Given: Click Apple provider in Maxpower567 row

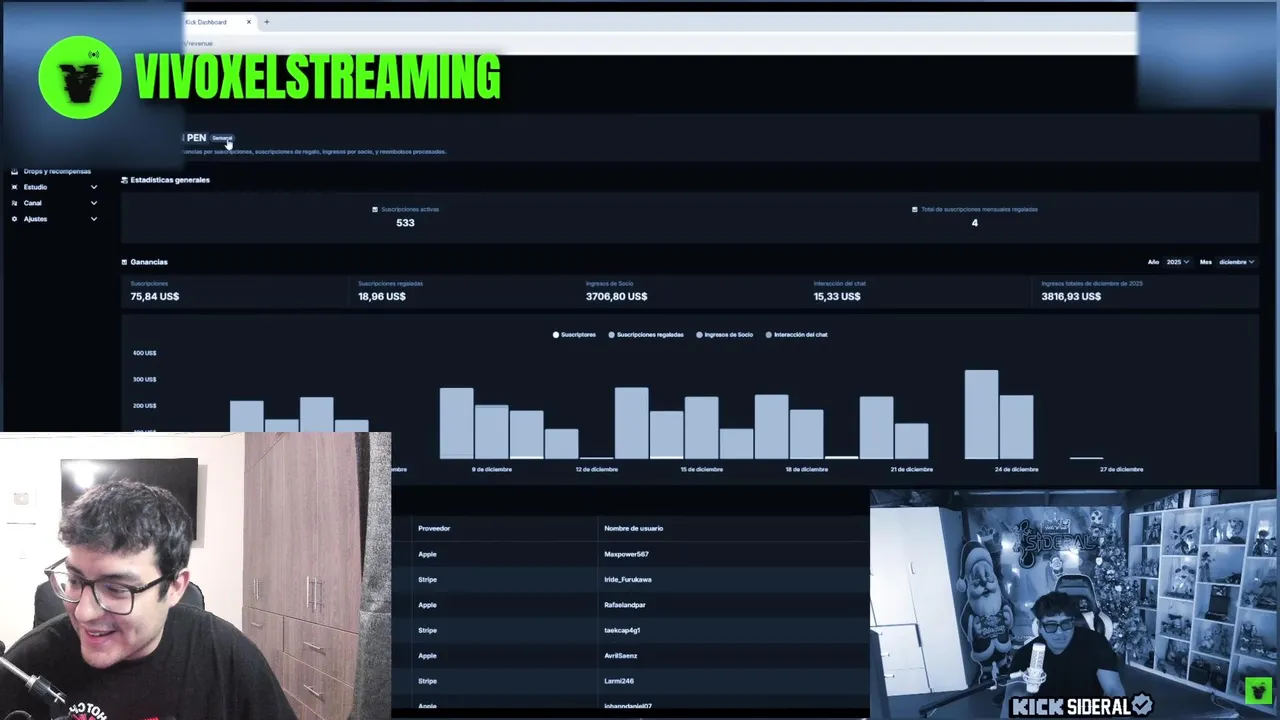Looking at the screenshot, I should tap(427, 554).
